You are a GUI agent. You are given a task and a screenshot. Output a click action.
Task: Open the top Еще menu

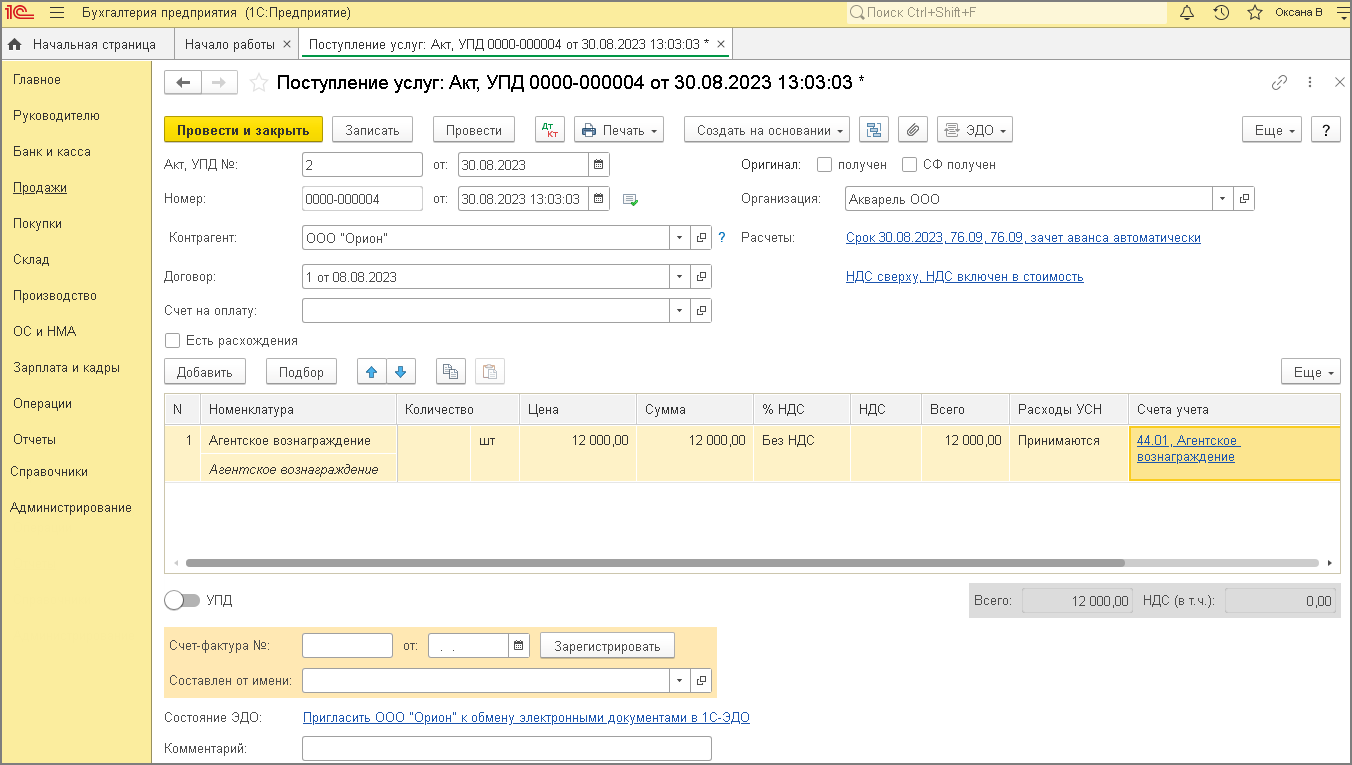point(1272,130)
